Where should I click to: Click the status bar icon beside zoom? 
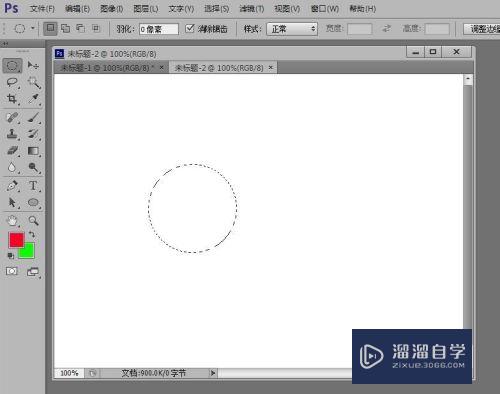click(93, 373)
